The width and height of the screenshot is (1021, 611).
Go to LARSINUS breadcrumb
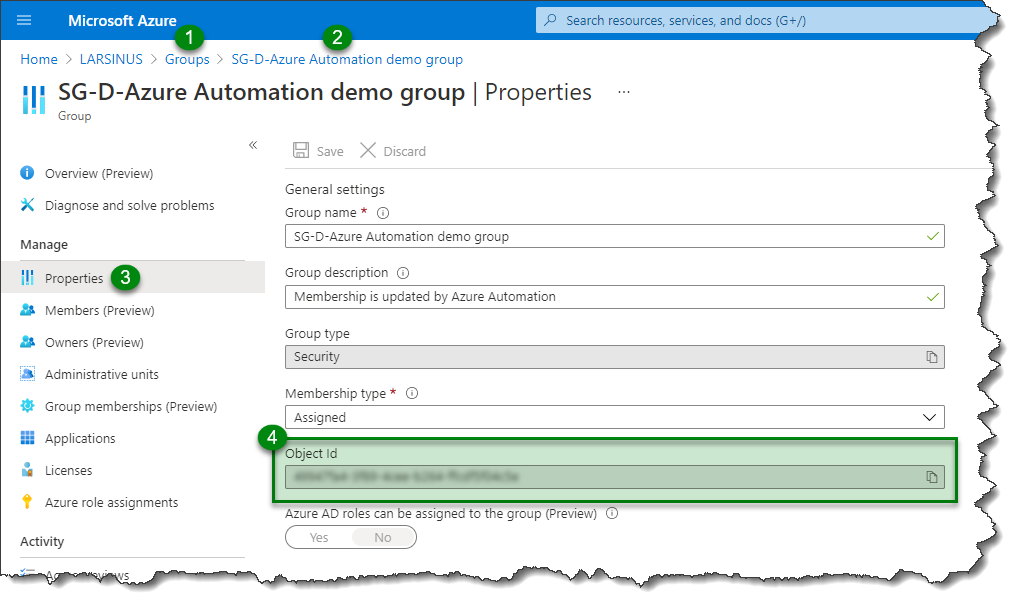pyautogui.click(x=111, y=59)
